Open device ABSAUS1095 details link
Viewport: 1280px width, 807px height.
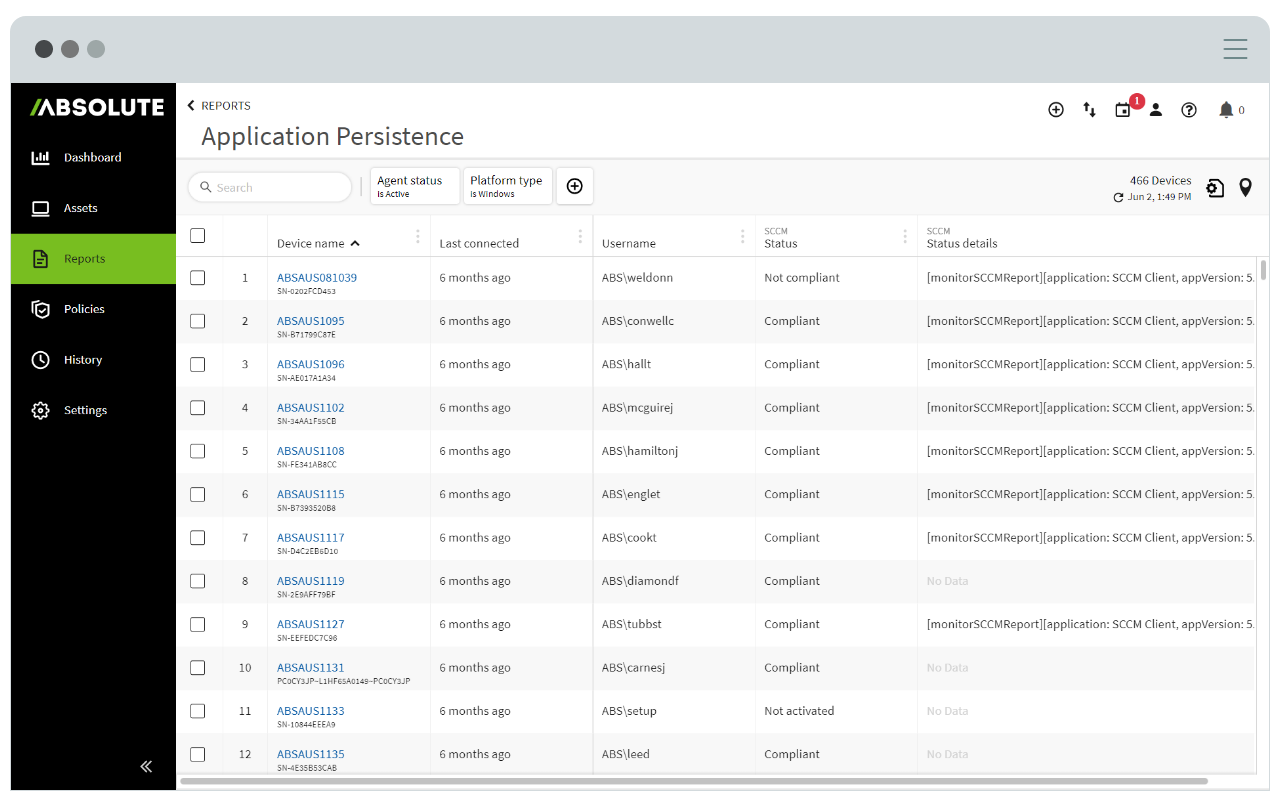click(x=310, y=321)
